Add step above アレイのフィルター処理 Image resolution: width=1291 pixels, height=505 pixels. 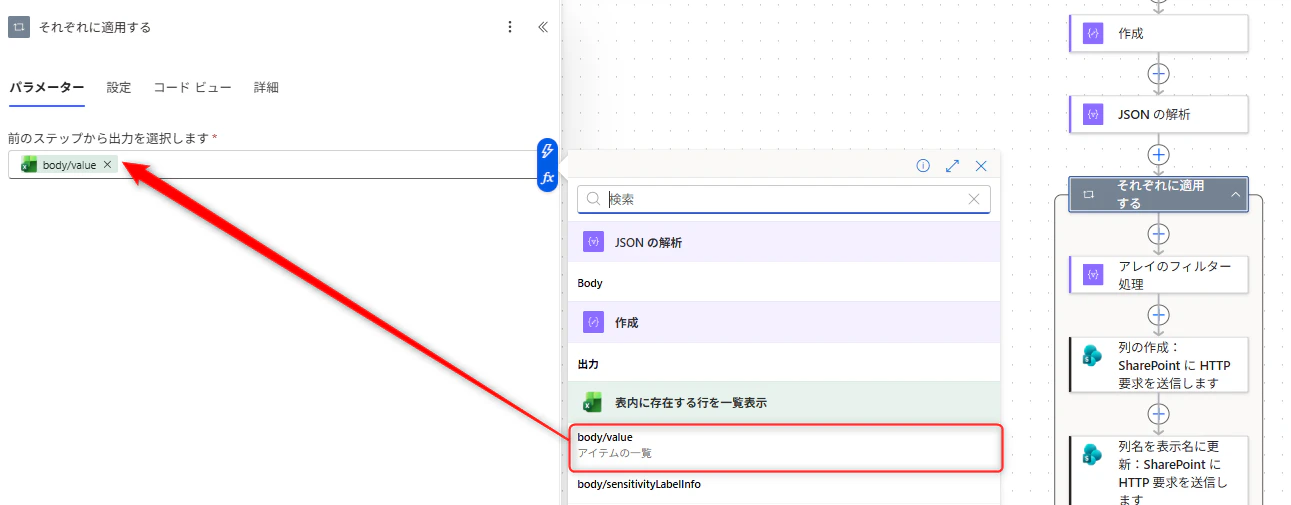pos(1158,234)
